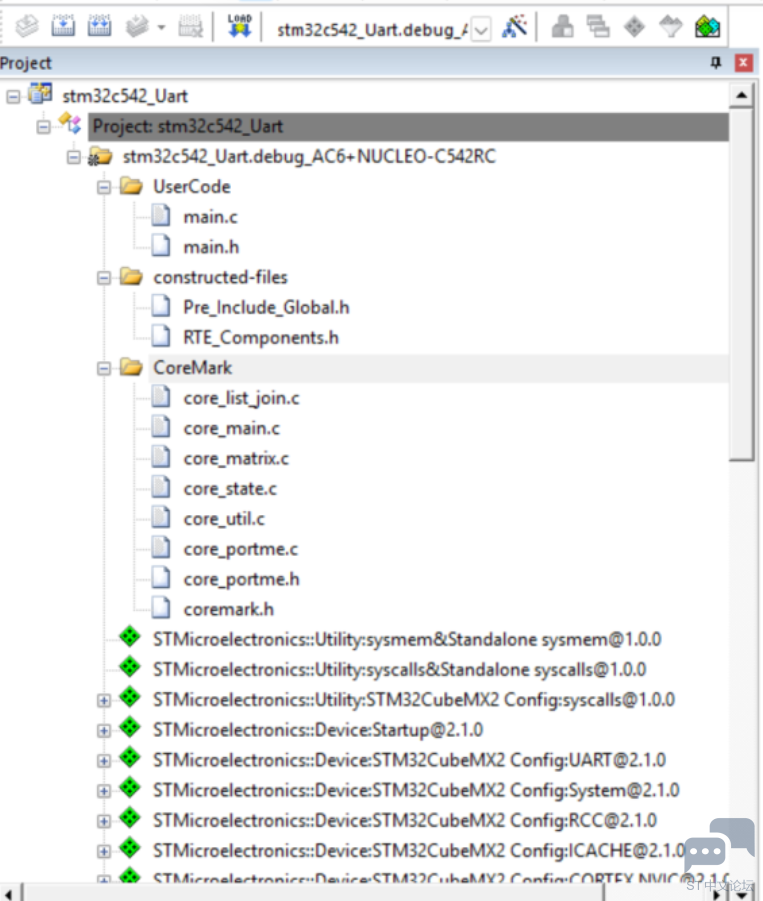Image resolution: width=763 pixels, height=901 pixels.
Task: Select the main.h file
Action: coord(211,247)
